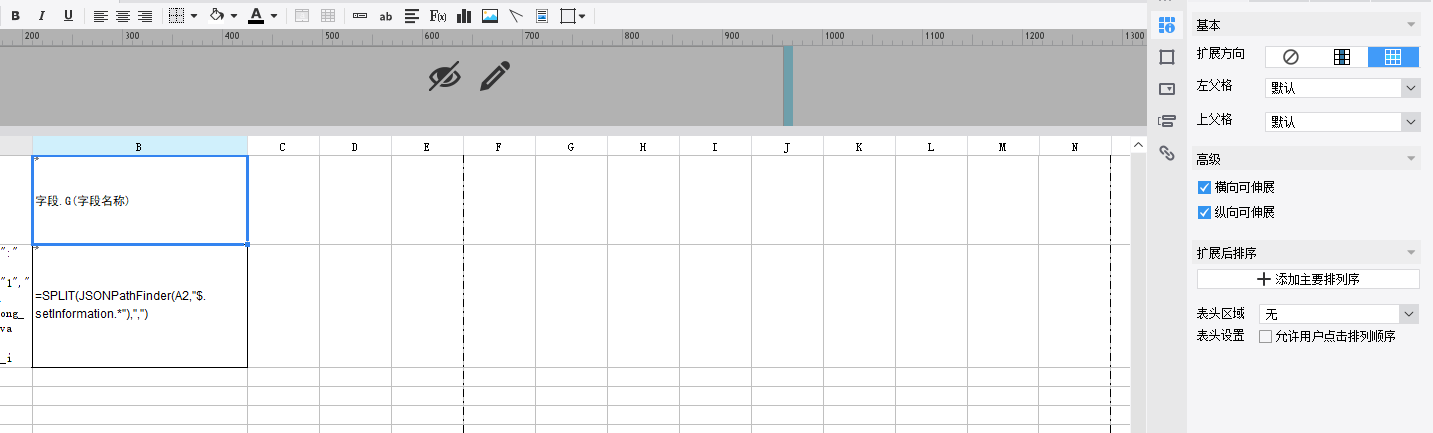Set expand direction to vertical

[x=1342, y=57]
